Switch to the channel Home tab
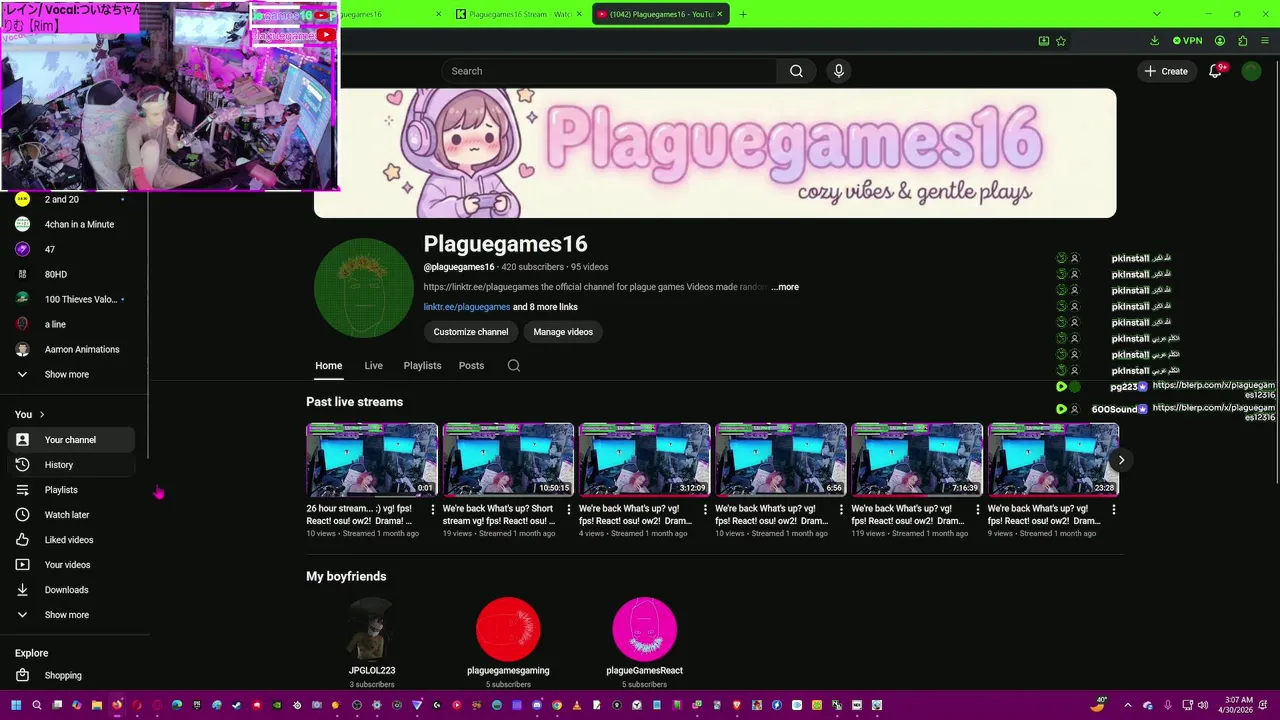The image size is (1280, 720). tap(329, 366)
